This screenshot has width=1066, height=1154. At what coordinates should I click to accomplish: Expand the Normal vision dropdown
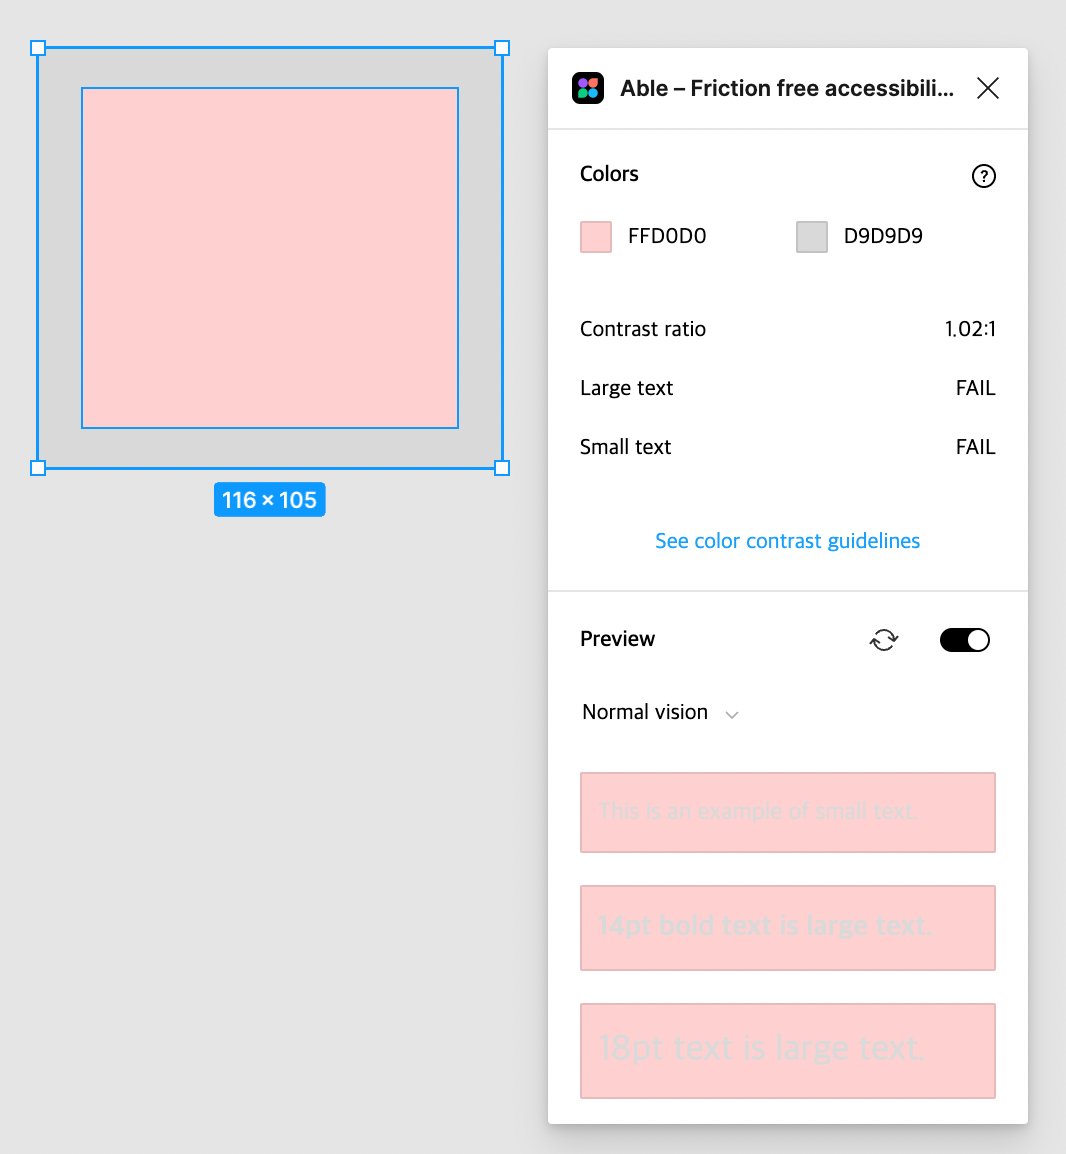coord(660,712)
